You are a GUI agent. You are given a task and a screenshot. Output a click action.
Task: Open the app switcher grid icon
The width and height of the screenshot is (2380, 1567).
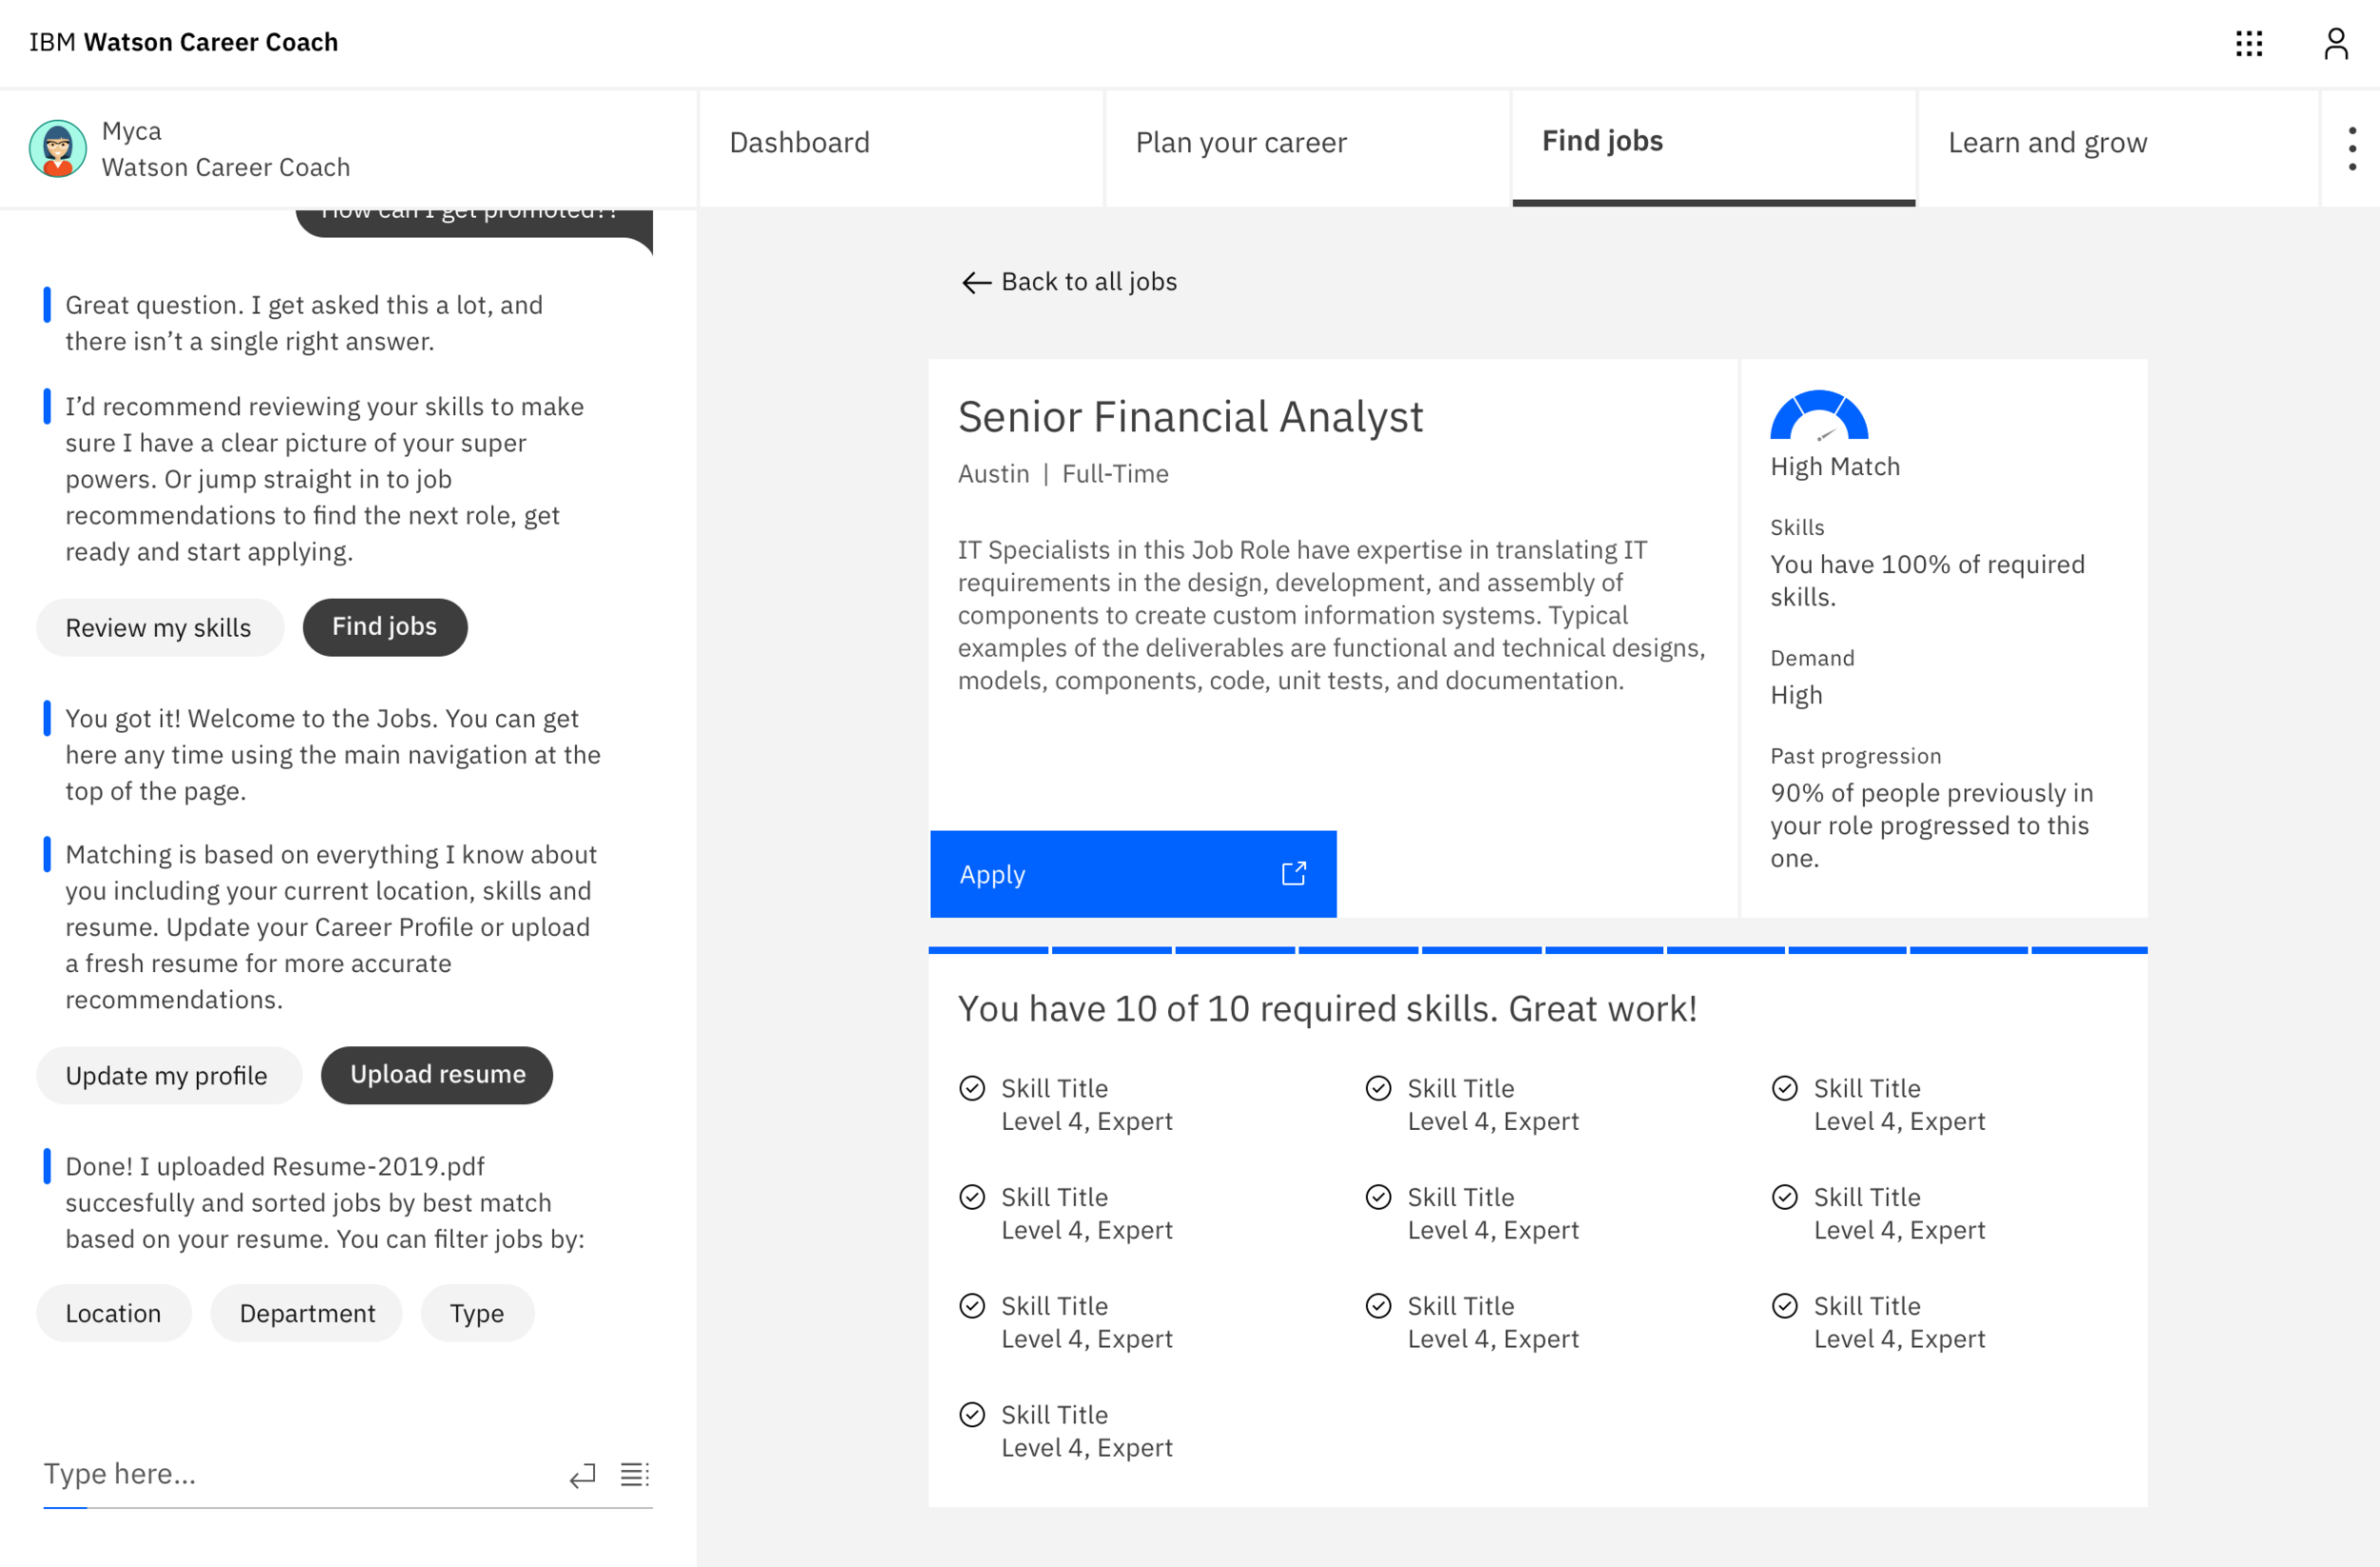tap(2248, 43)
